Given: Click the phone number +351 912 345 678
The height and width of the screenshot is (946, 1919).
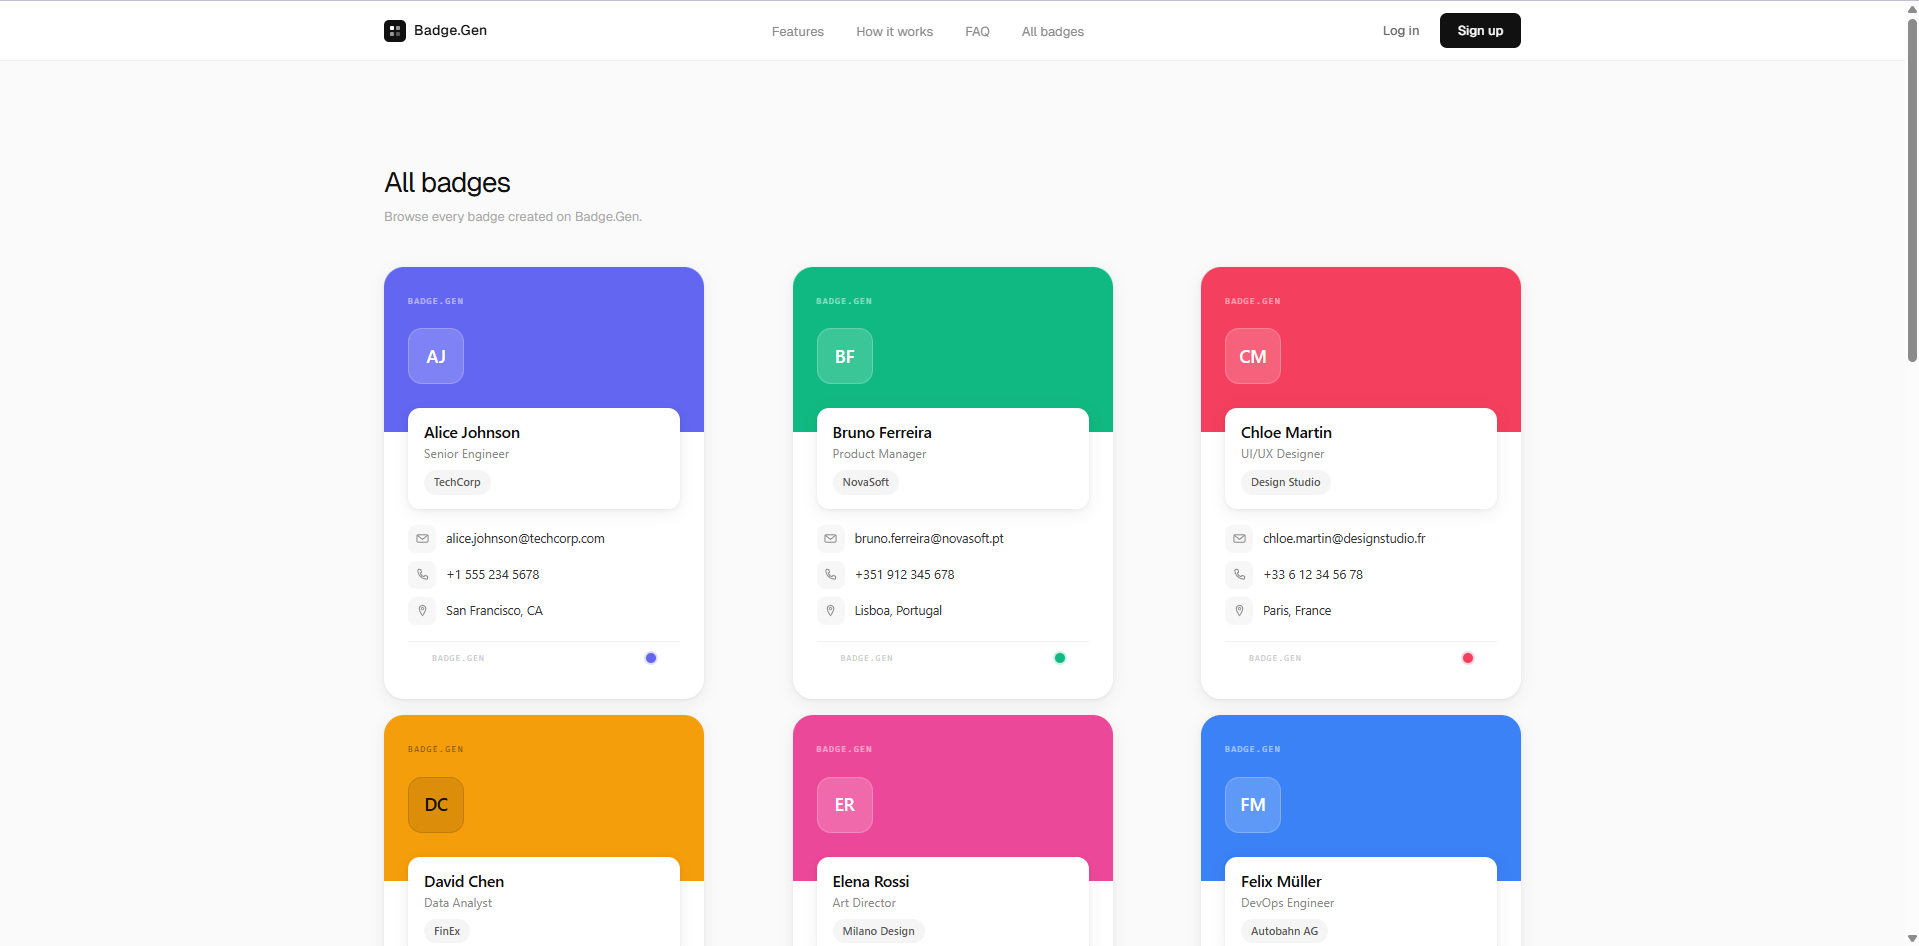Looking at the screenshot, I should click(905, 575).
